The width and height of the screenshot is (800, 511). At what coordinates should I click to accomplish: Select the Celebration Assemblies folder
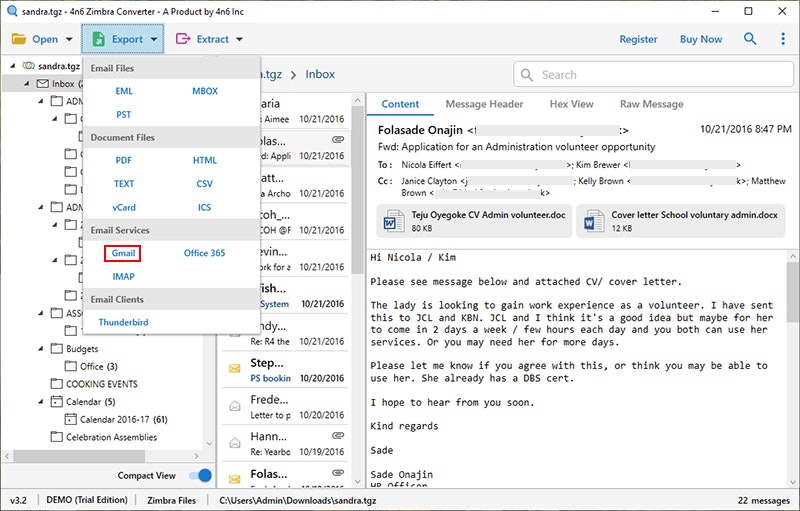pyautogui.click(x=111, y=437)
